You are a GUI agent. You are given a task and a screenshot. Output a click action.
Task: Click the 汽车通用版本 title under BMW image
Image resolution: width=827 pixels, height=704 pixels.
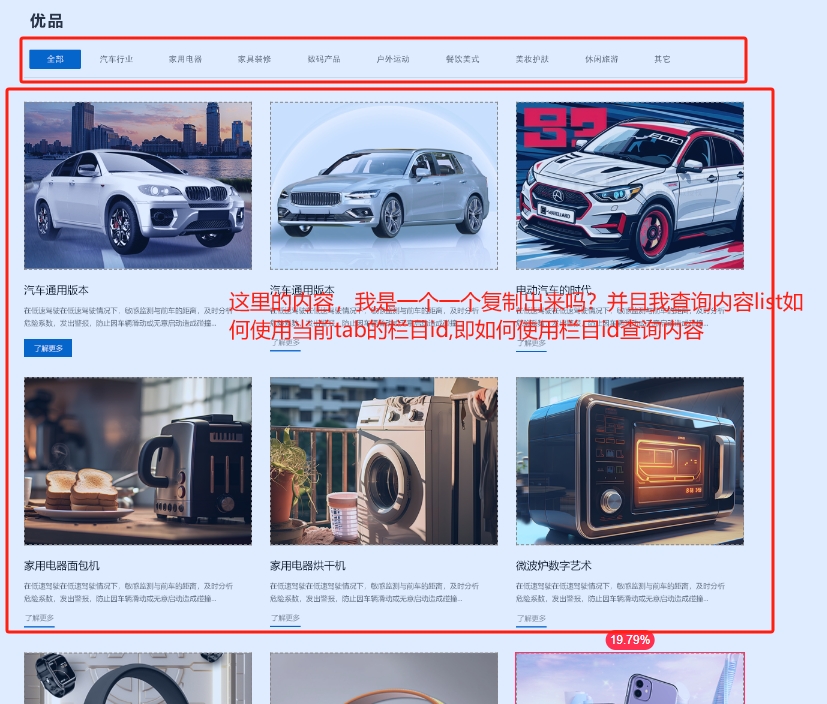click(56, 290)
